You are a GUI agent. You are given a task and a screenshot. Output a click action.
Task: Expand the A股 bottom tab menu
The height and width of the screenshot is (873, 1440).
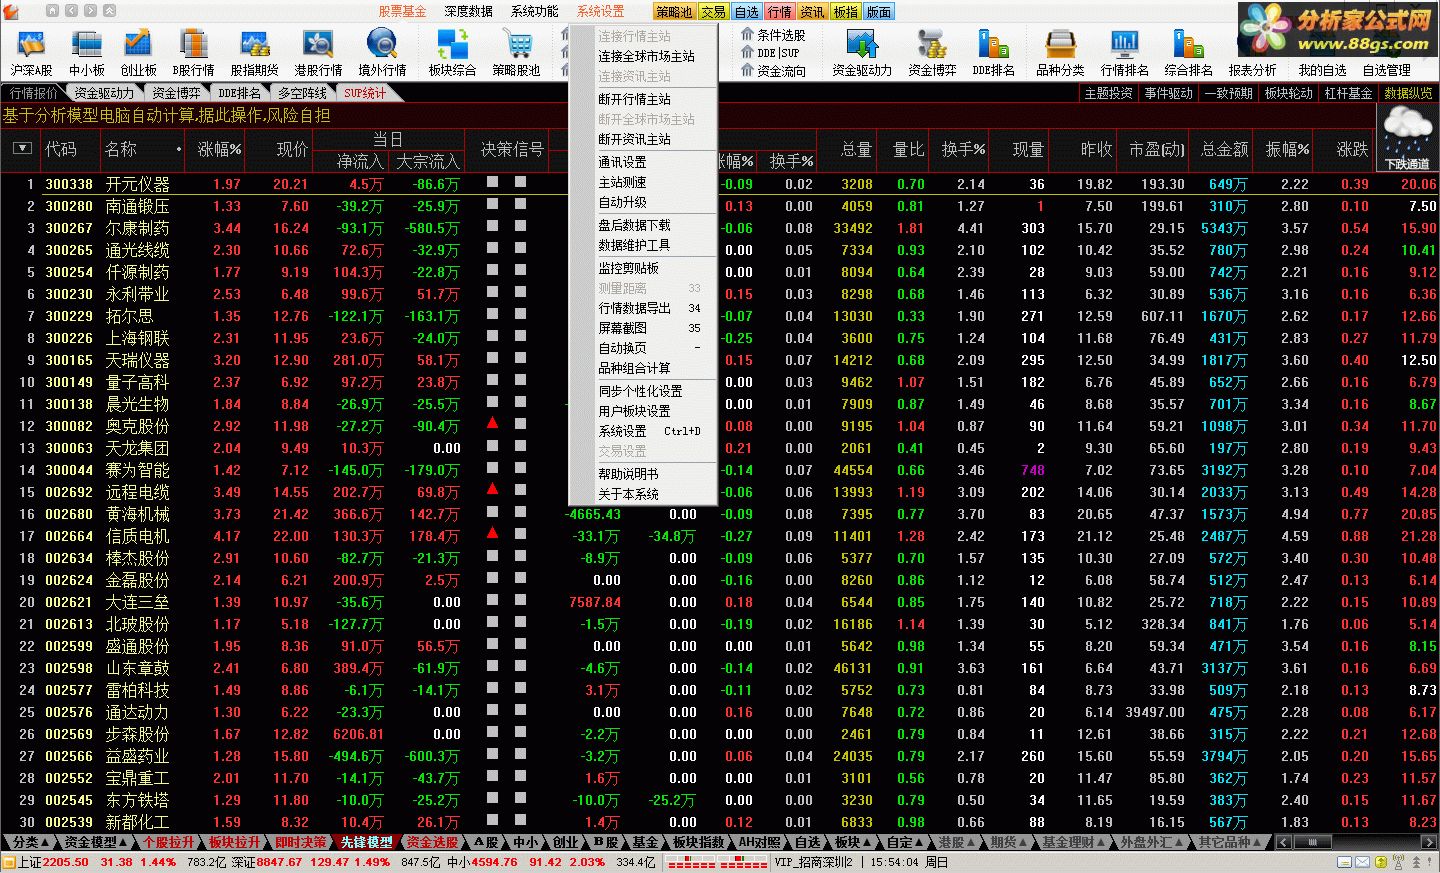(x=487, y=842)
